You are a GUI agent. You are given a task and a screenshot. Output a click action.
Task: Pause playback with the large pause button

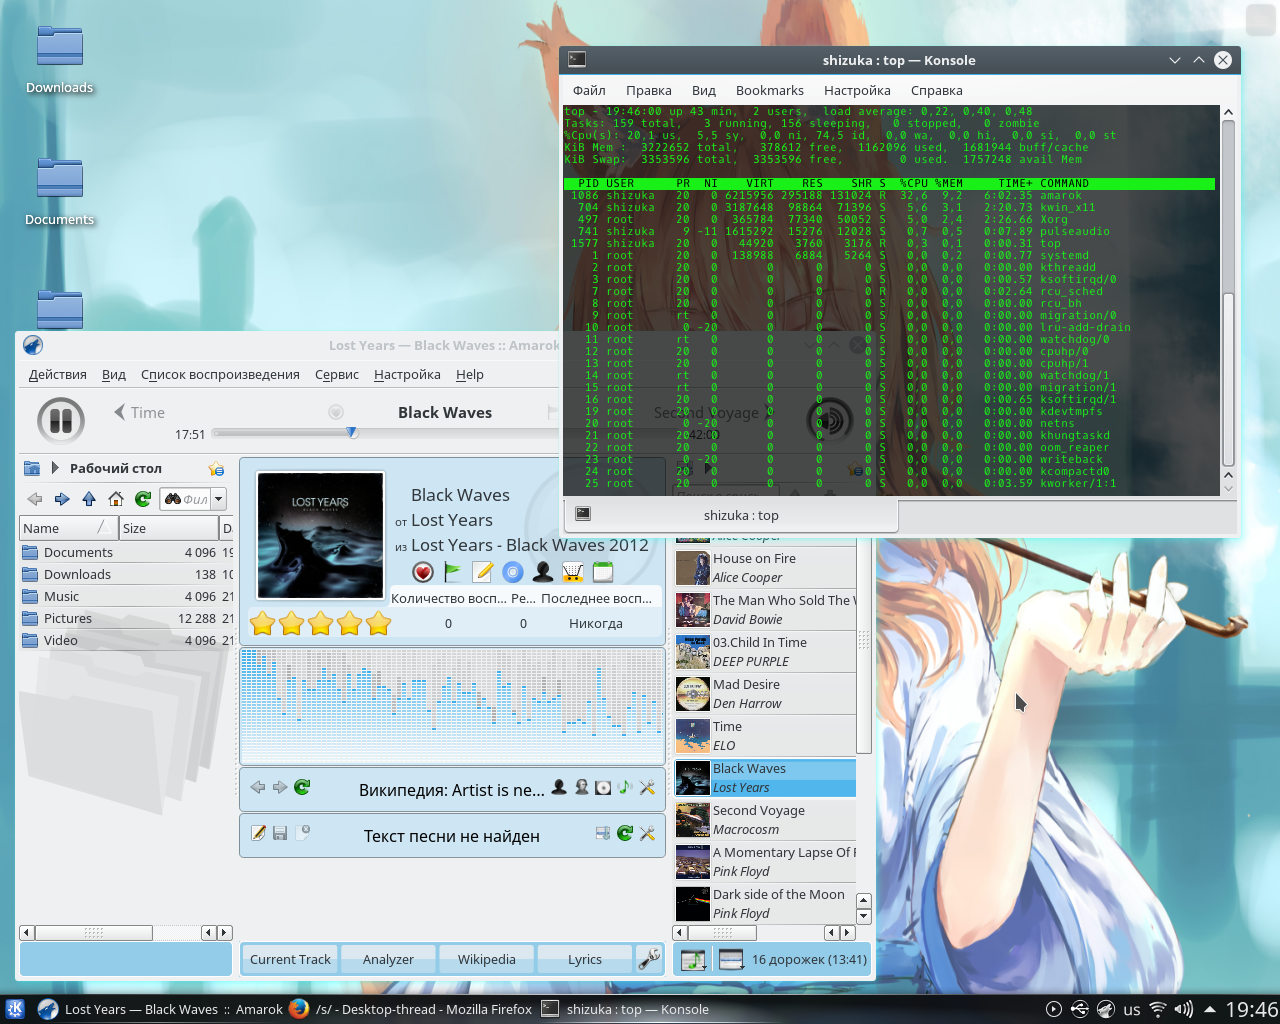click(60, 420)
